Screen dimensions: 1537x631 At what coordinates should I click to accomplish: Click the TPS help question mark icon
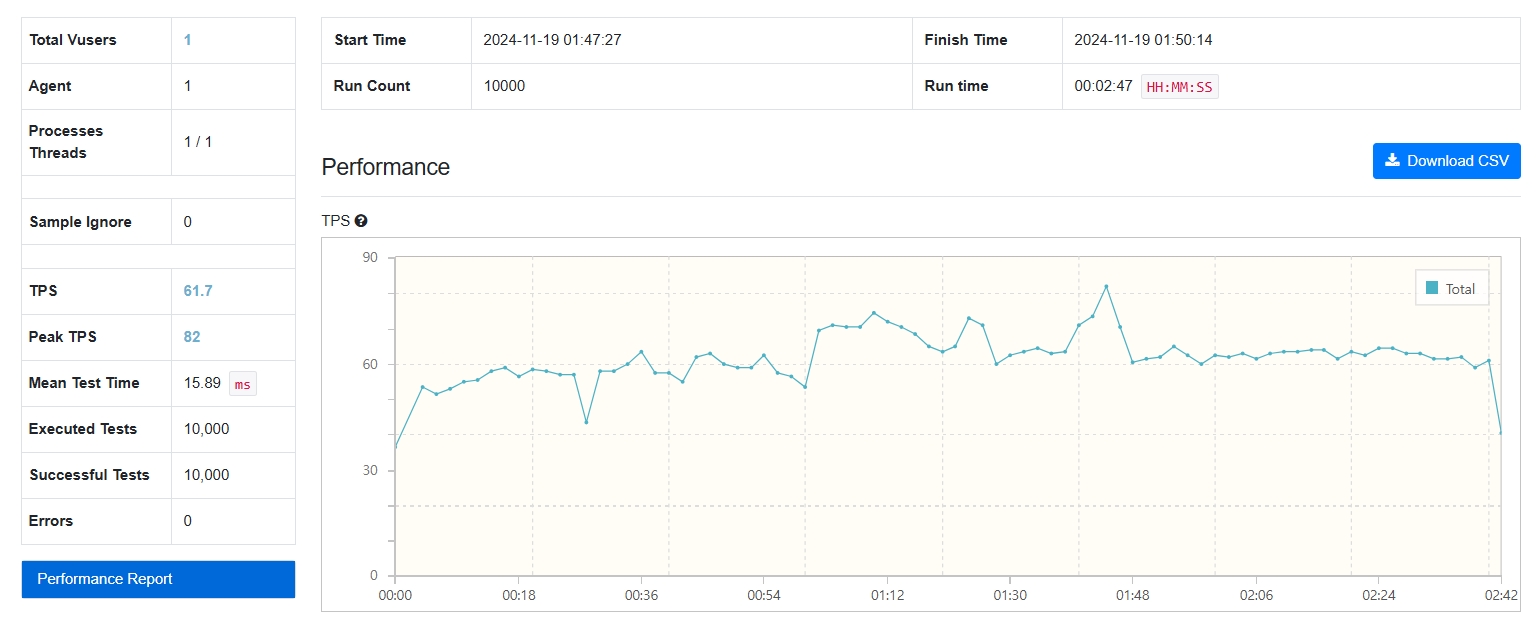[x=361, y=221]
